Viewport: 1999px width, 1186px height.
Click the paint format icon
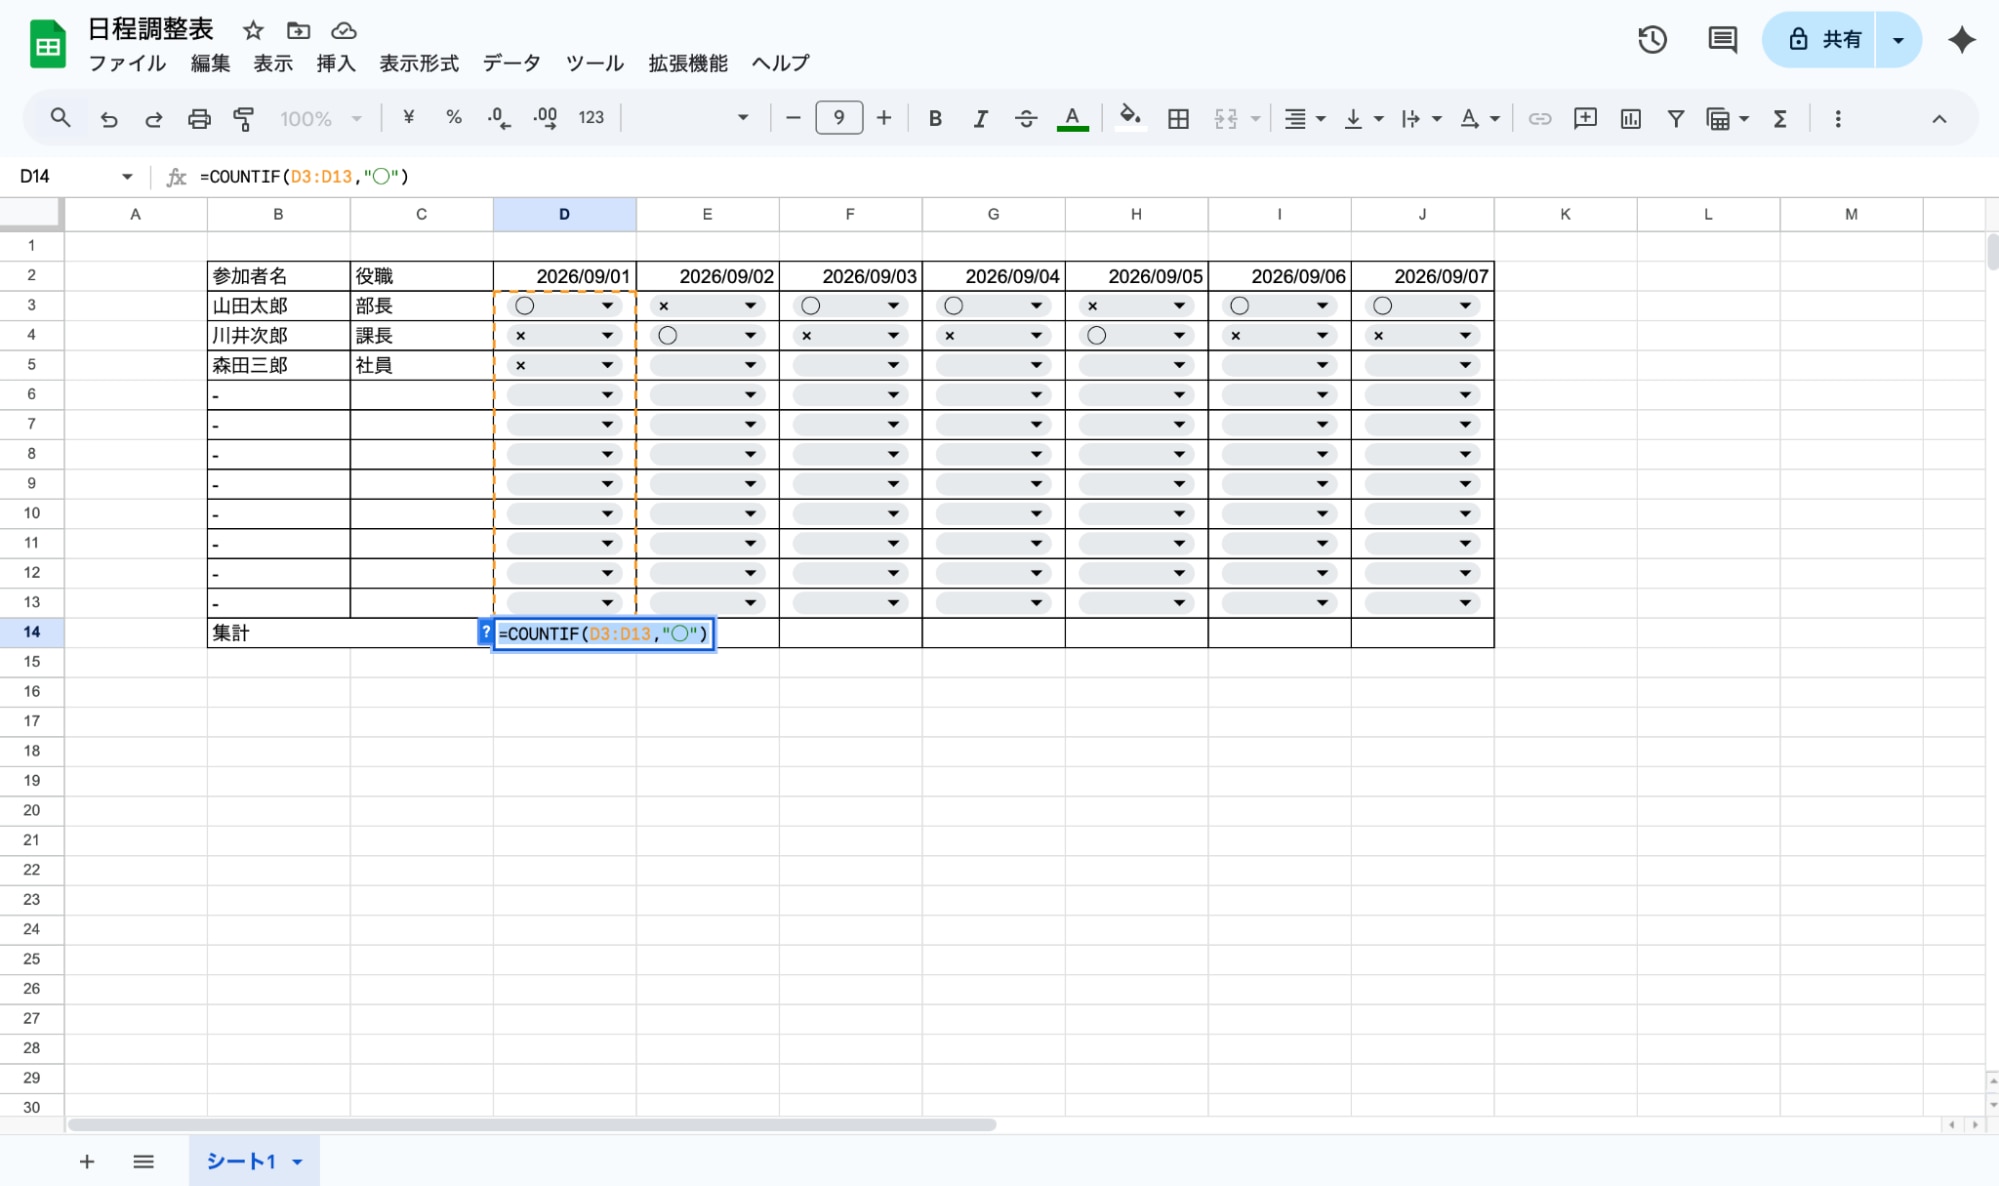[x=243, y=119]
